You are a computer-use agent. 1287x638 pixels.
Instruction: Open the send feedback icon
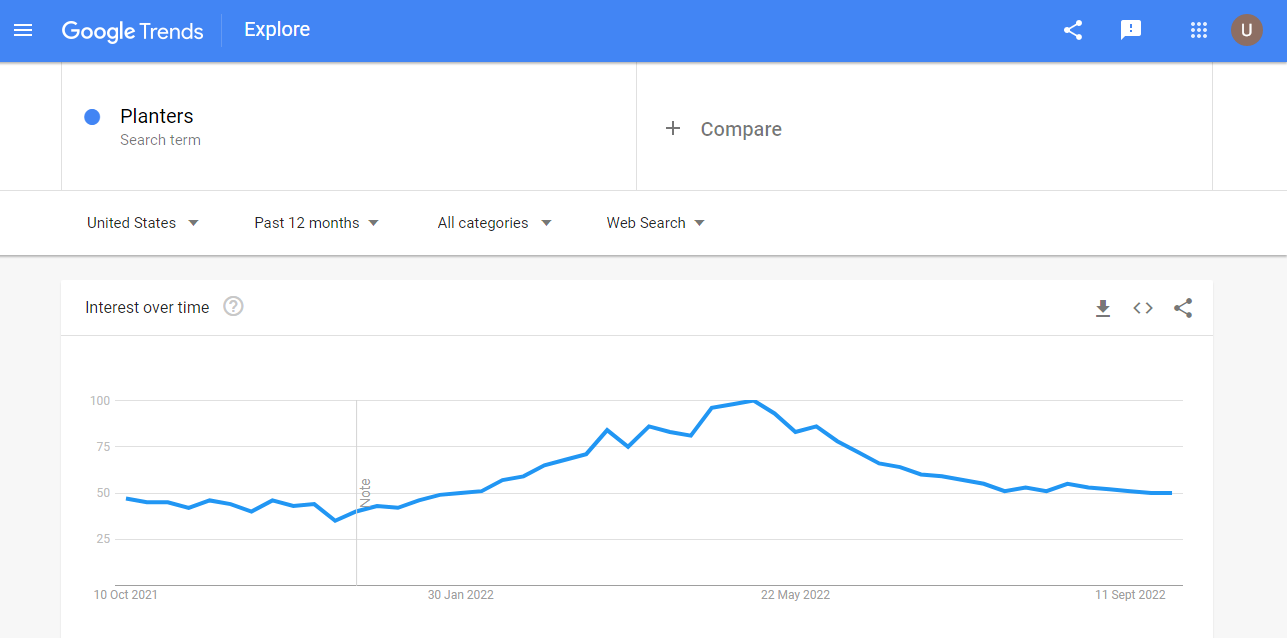(1131, 30)
